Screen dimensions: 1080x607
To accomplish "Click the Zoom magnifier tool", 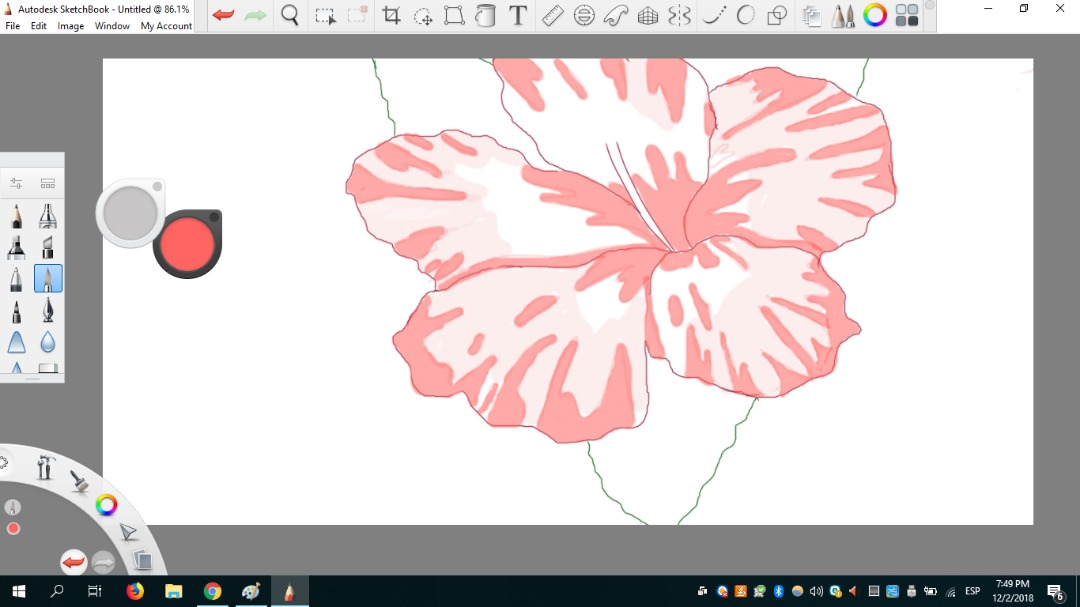I will (x=290, y=15).
